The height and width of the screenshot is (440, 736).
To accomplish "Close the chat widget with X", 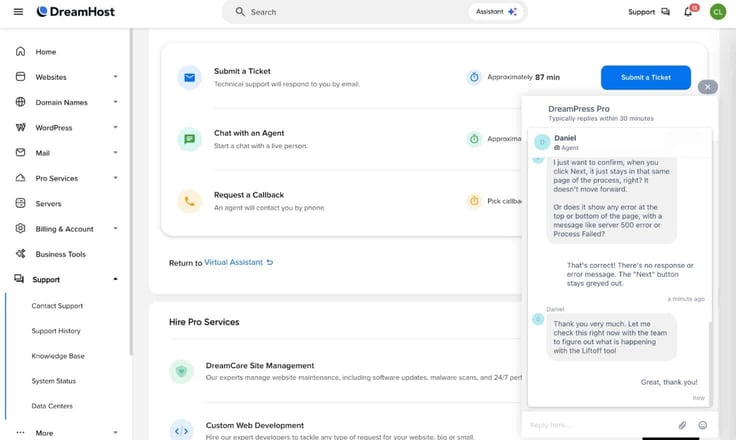I will pos(708,87).
